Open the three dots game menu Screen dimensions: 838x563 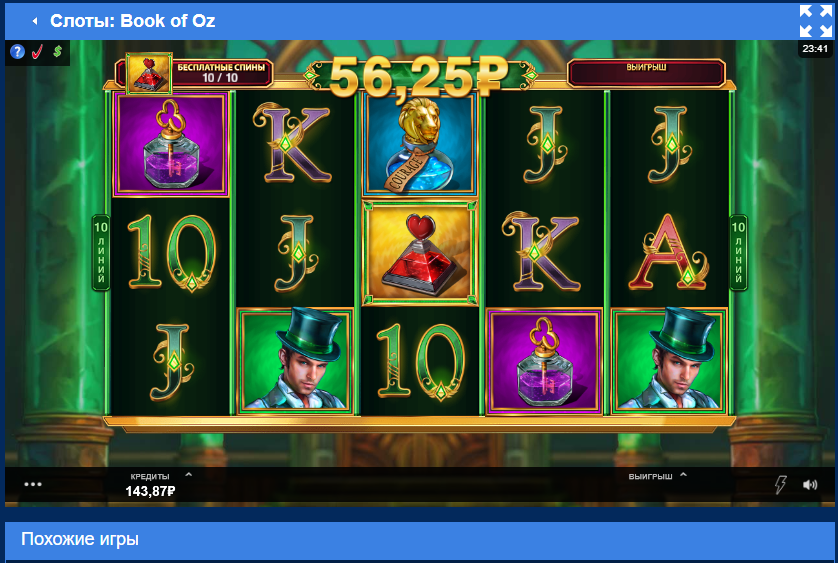coord(33,484)
